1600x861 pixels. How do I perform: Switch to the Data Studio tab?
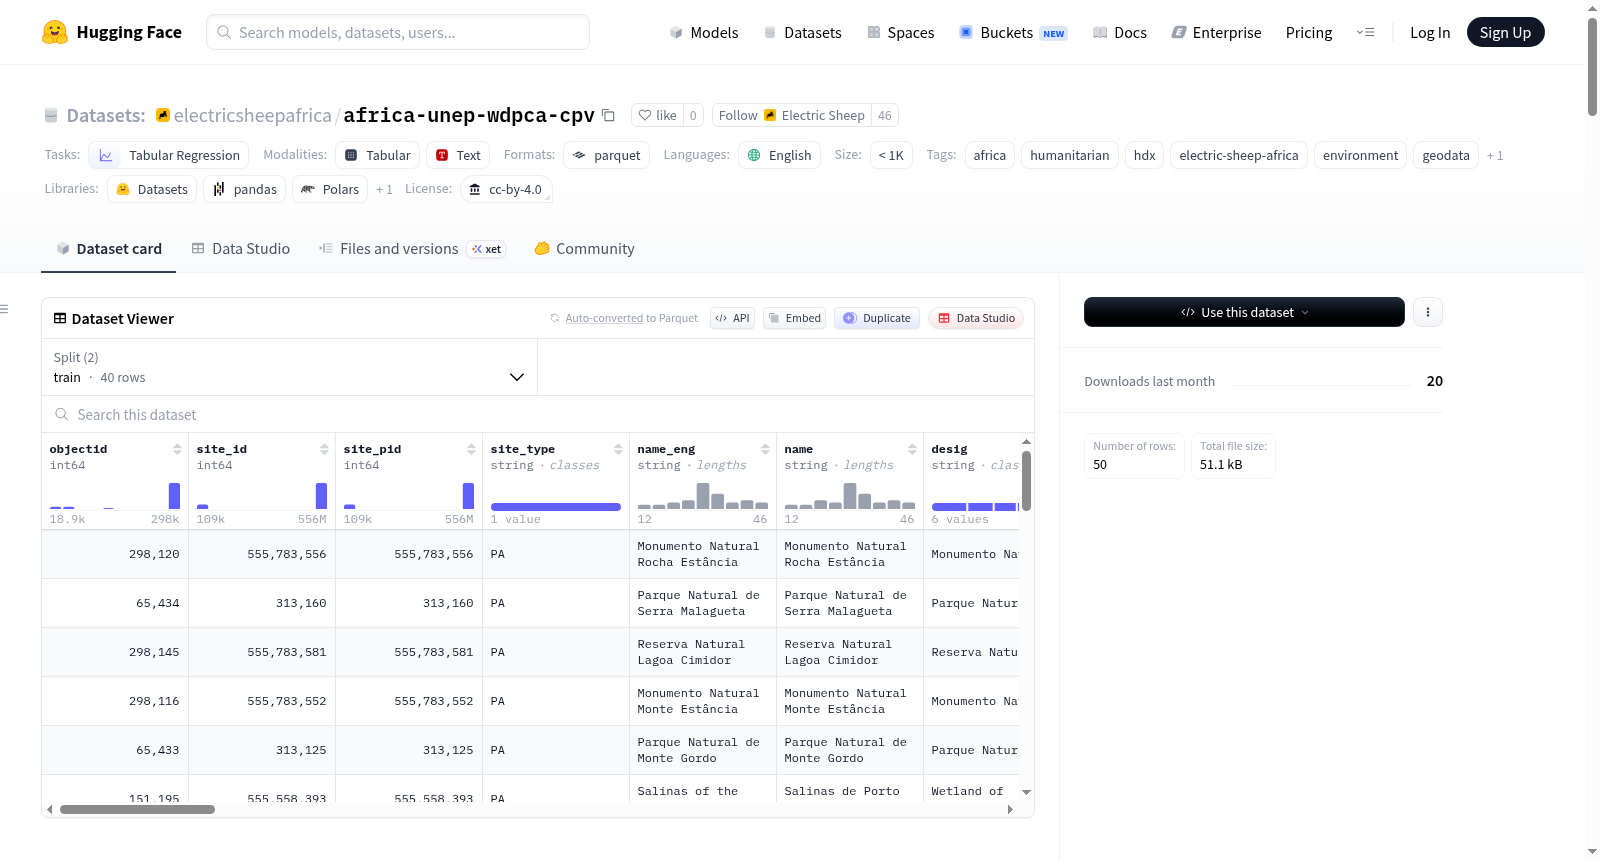pos(241,249)
